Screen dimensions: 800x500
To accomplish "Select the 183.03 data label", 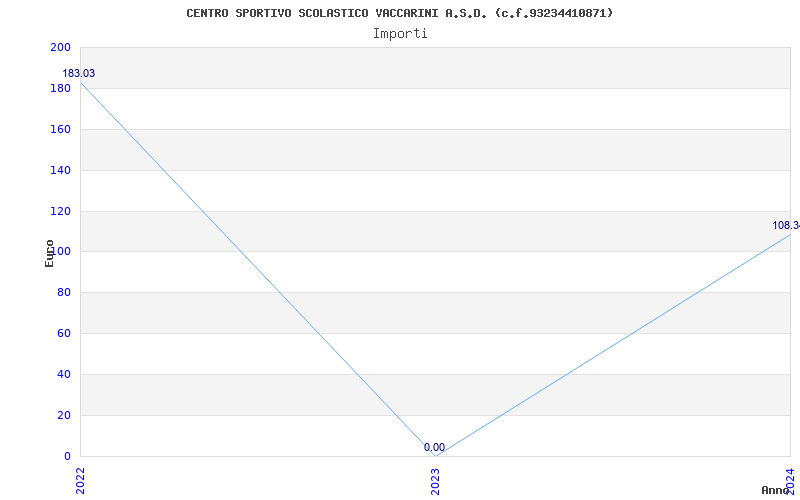I will (79, 73).
